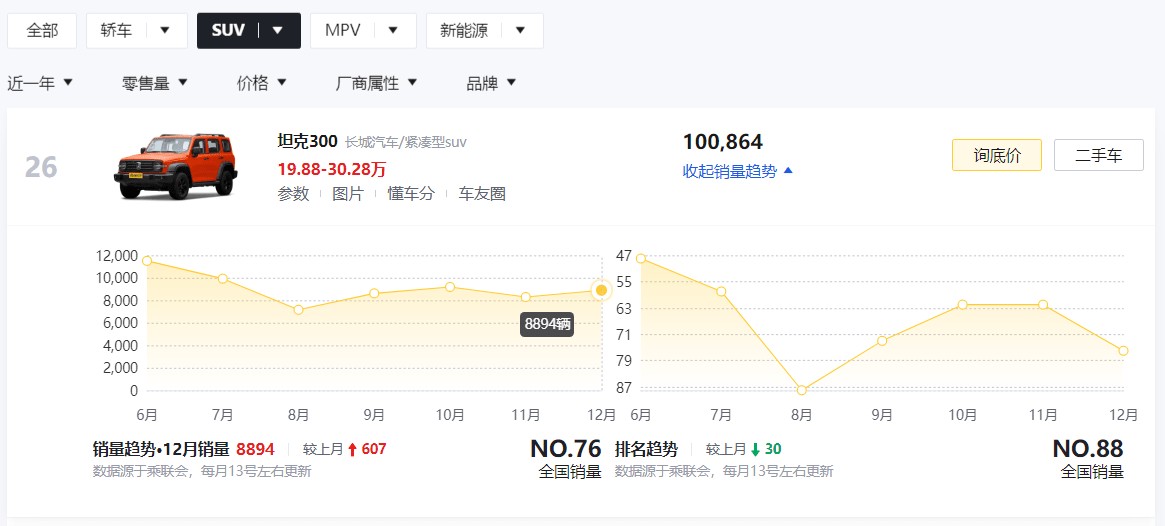The height and width of the screenshot is (526, 1165).
Task: Click the 100,864 total sales figure
Action: pos(723,142)
